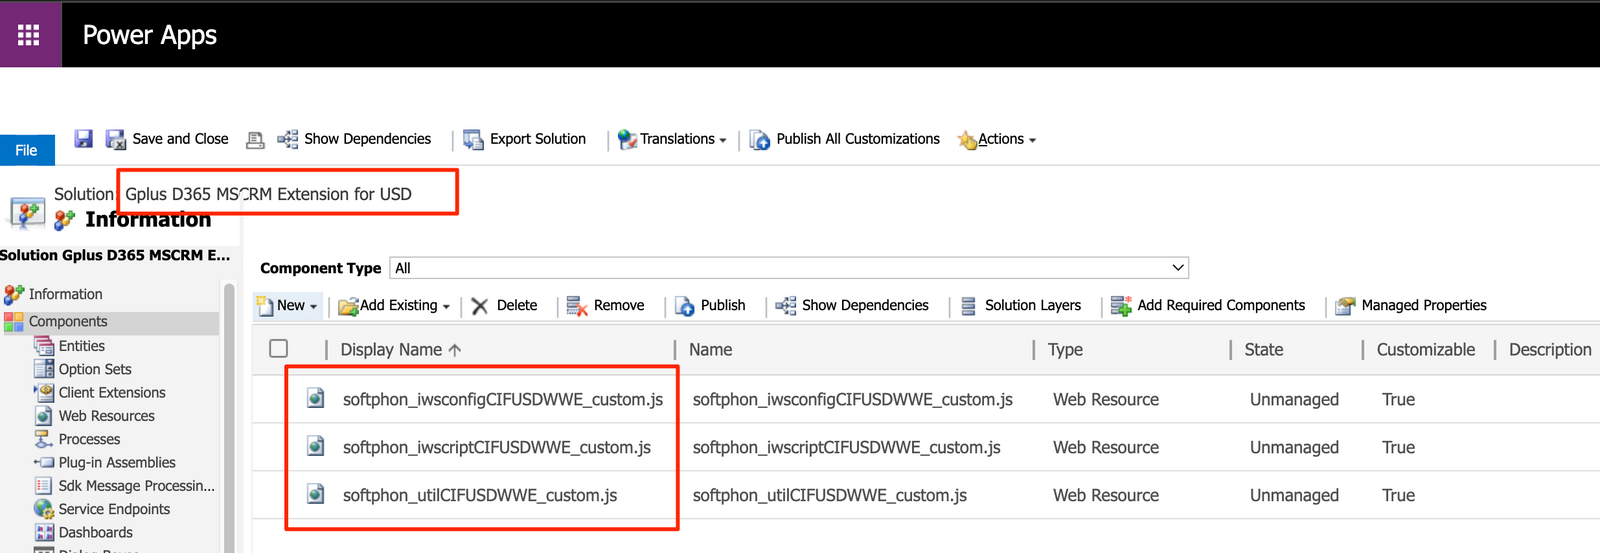
Task: Sort by the State column header
Action: coord(1264,350)
